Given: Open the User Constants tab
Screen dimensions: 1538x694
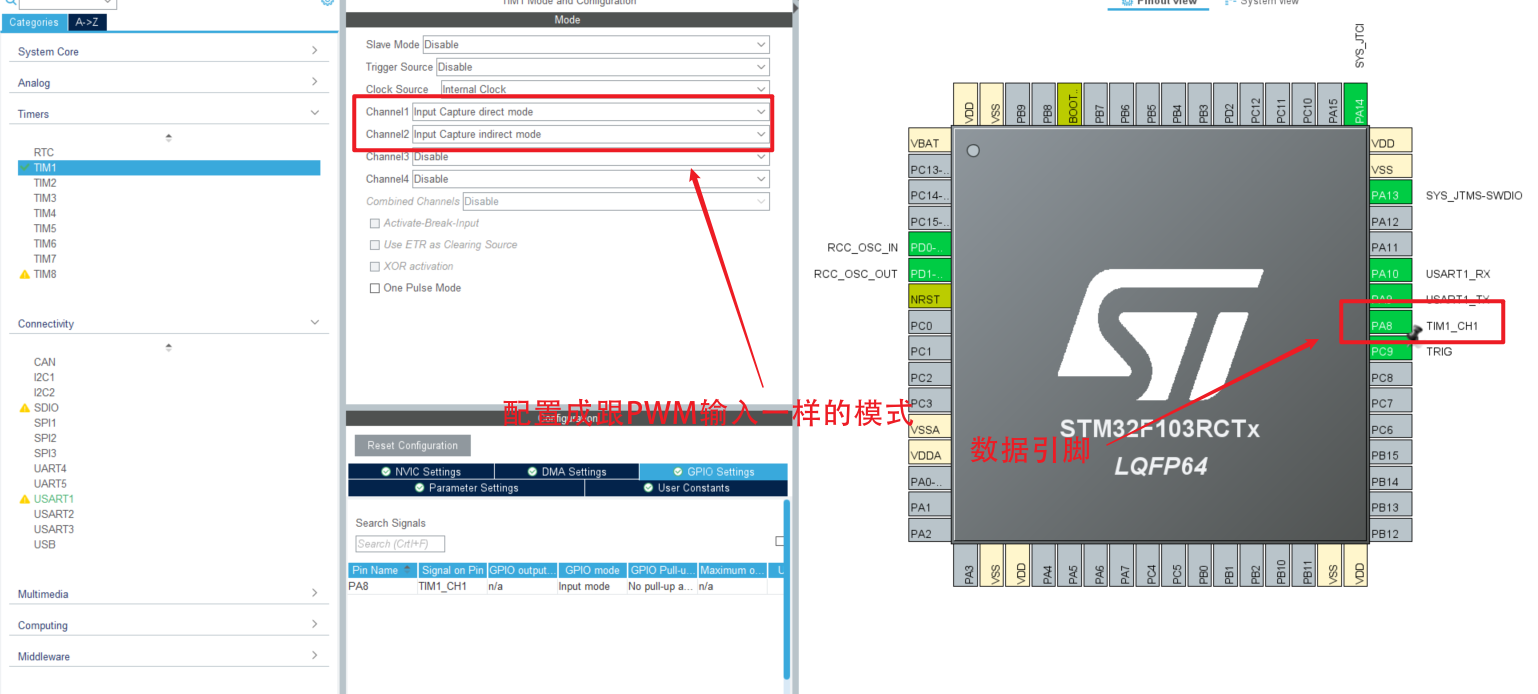Looking at the screenshot, I should point(686,488).
